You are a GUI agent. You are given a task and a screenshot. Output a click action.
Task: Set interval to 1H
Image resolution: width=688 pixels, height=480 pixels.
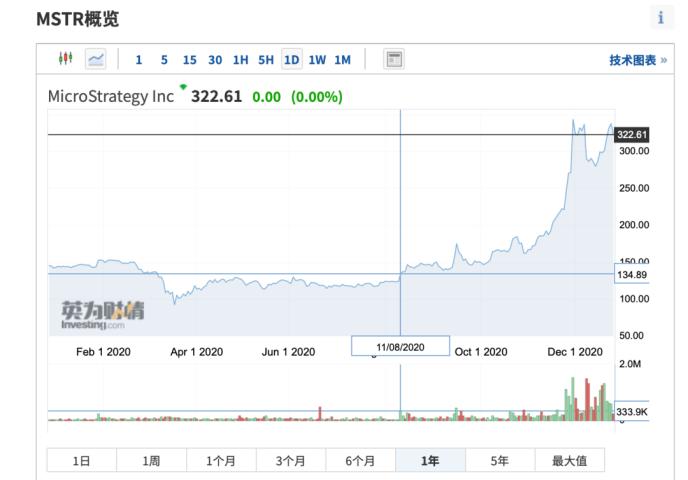coord(240,60)
